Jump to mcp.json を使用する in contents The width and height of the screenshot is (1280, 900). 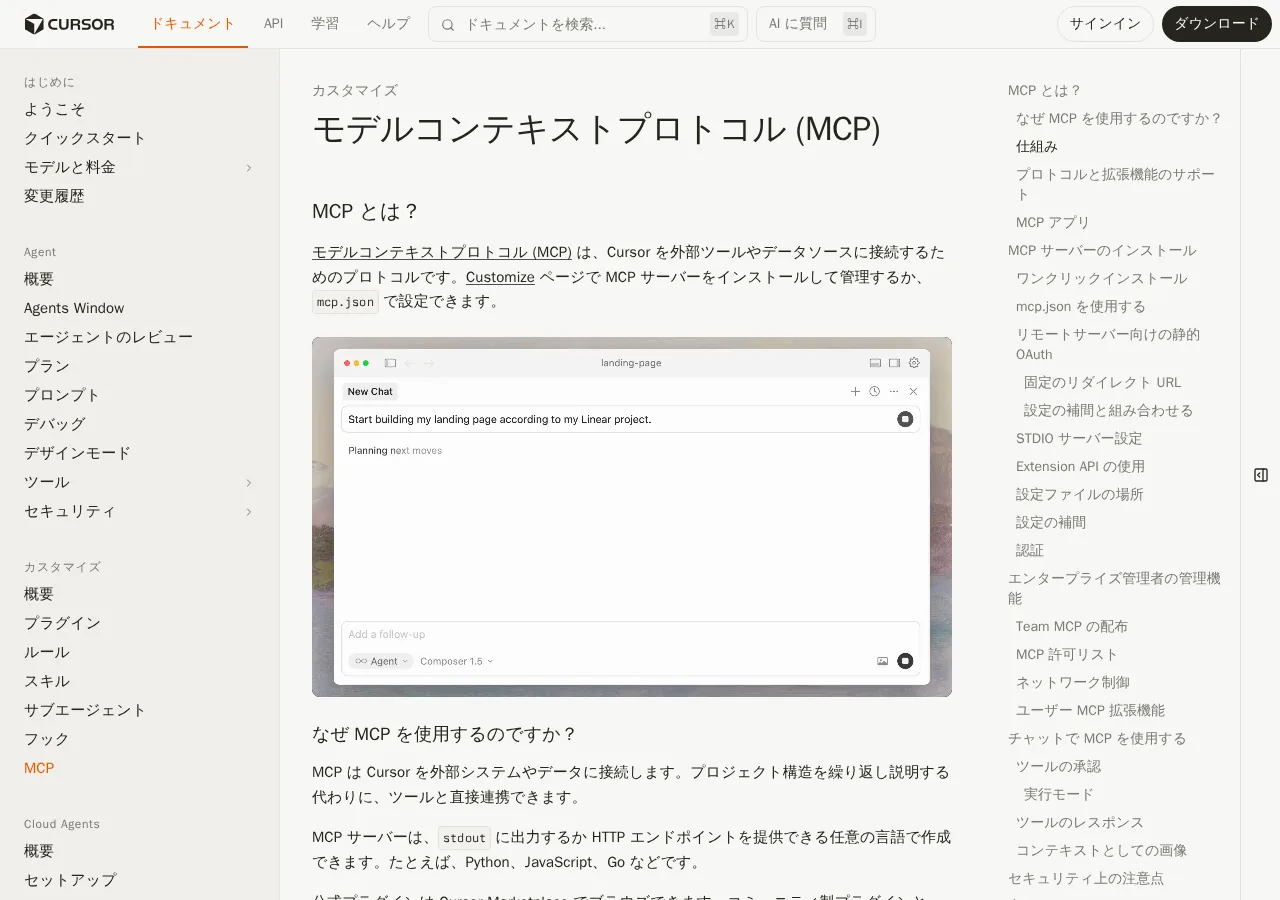pos(1081,307)
